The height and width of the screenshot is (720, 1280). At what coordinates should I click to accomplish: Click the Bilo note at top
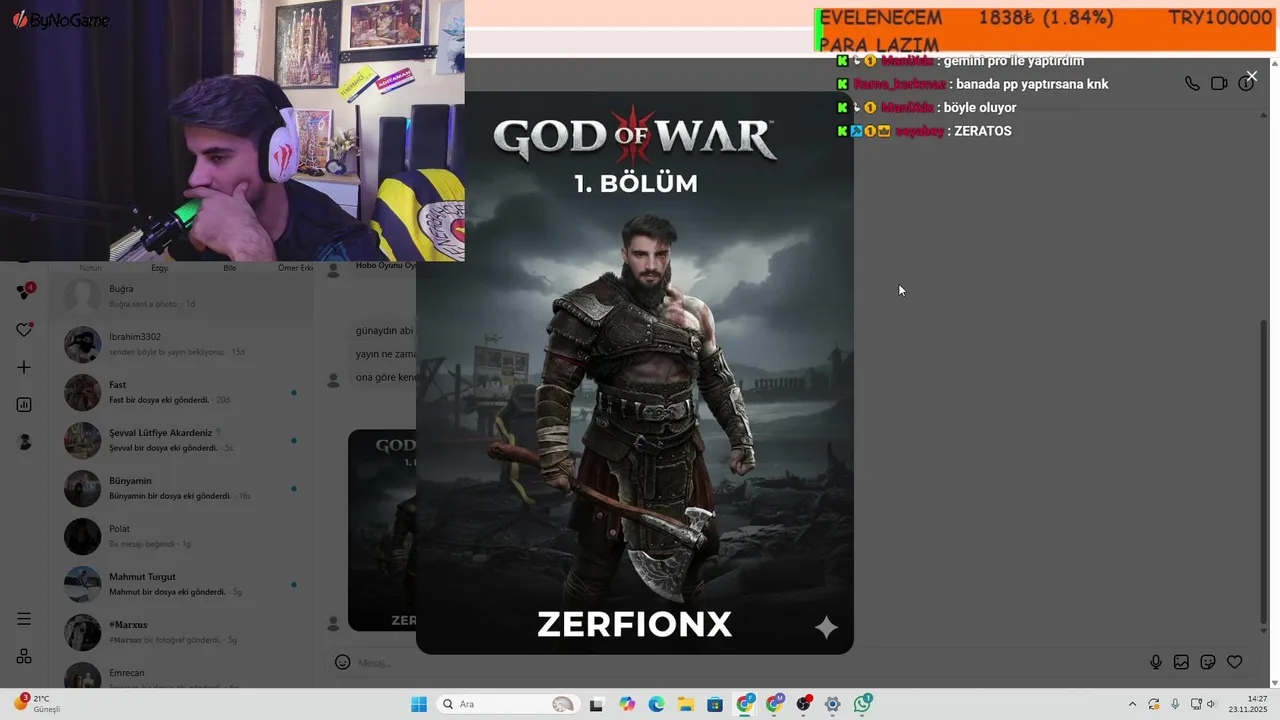(x=229, y=268)
